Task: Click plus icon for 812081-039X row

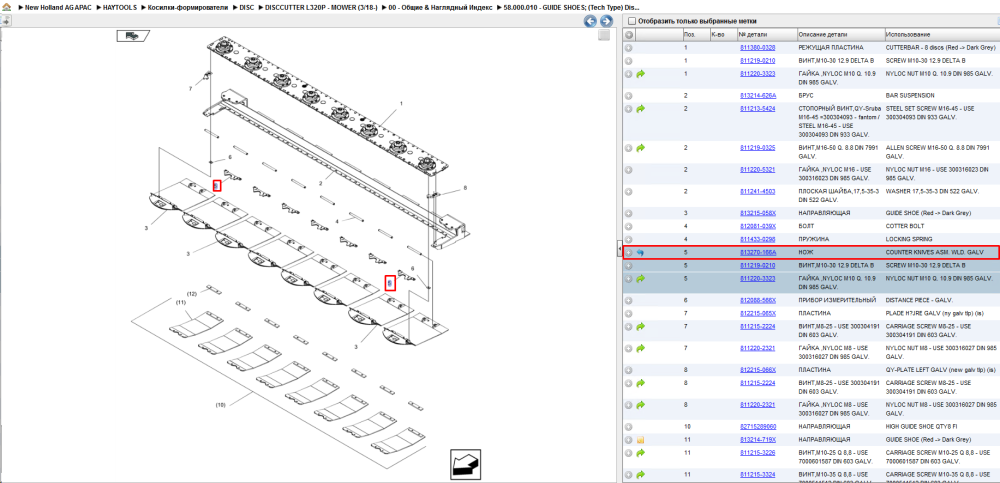Action: [x=629, y=226]
